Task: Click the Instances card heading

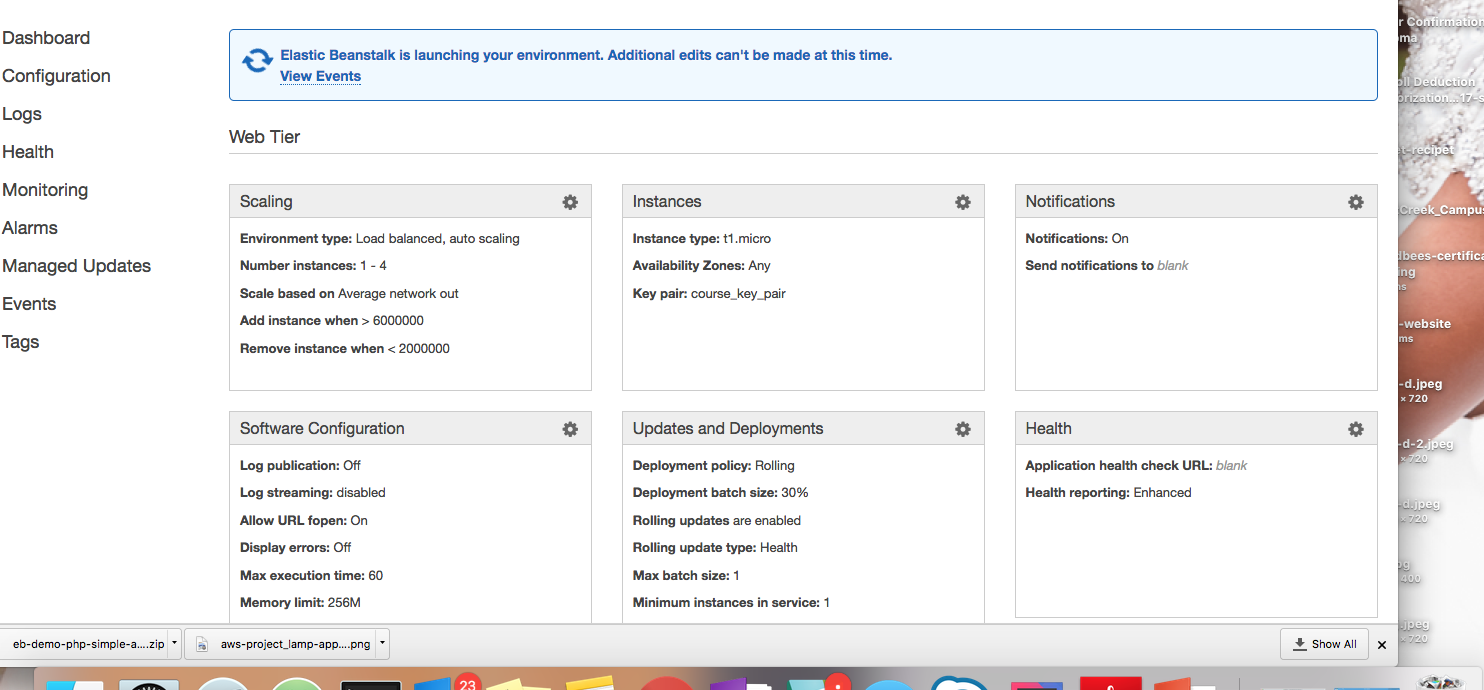Action: [667, 201]
